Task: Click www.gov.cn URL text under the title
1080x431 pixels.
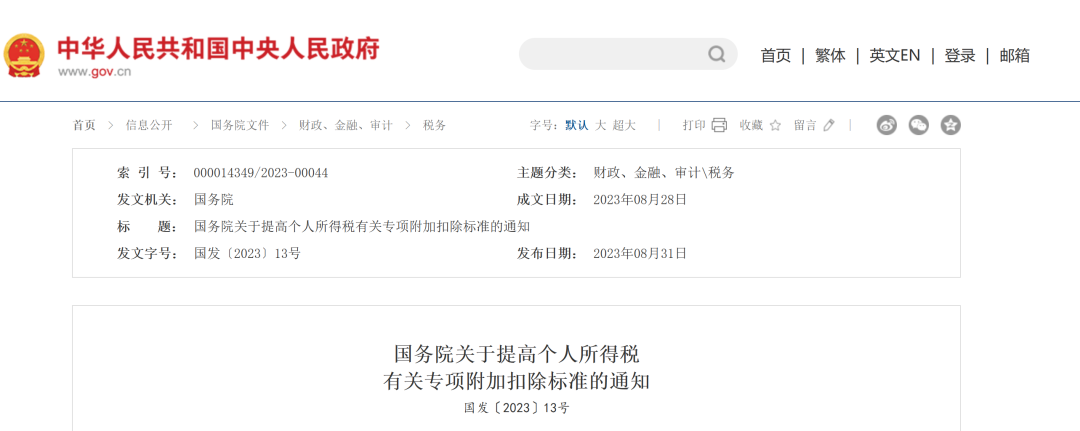Action: [x=94, y=72]
